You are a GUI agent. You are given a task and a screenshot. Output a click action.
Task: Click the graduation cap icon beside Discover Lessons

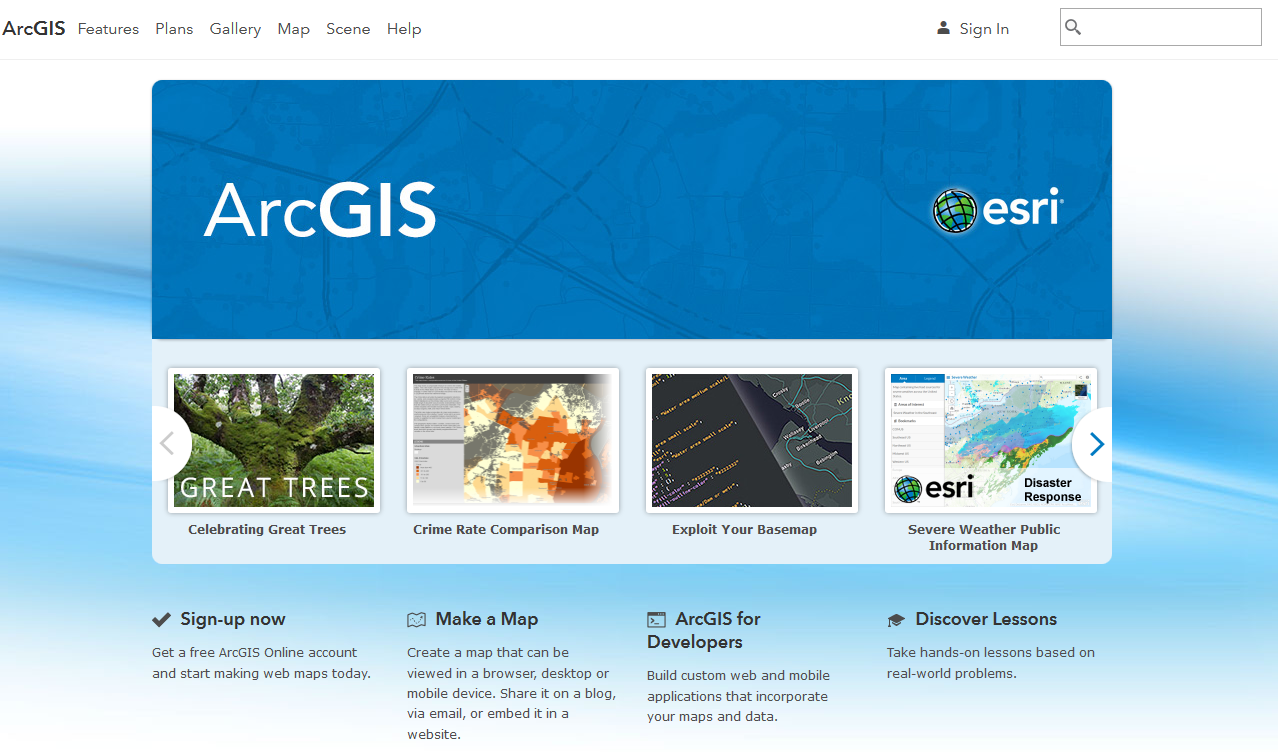pyautogui.click(x=896, y=620)
